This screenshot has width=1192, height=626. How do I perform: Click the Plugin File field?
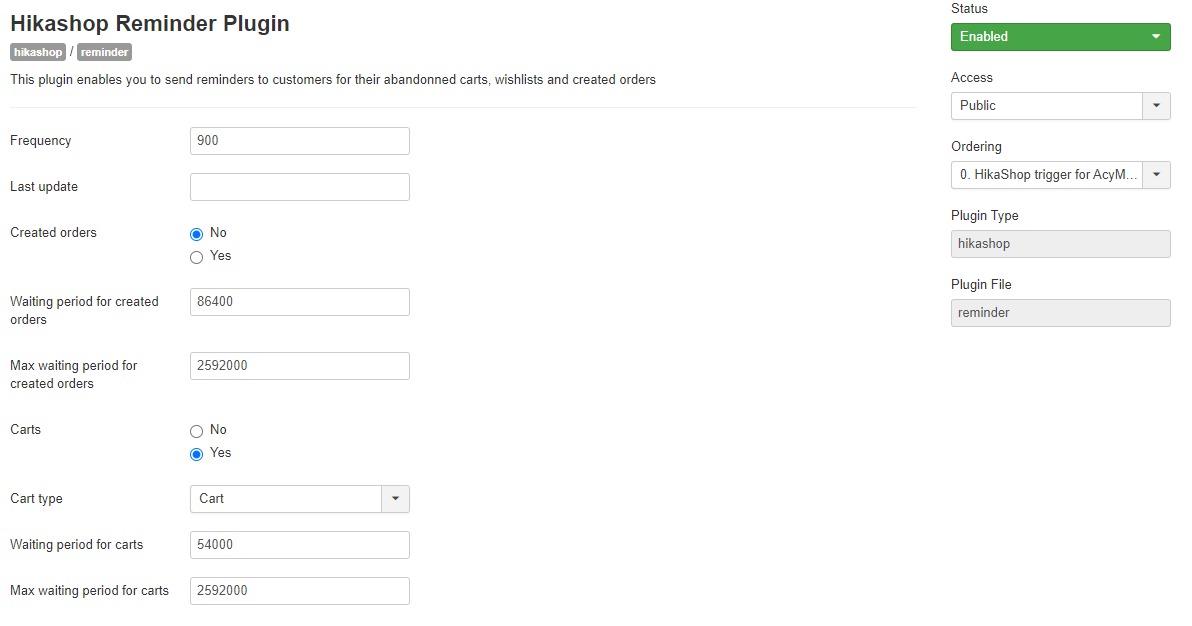click(x=1060, y=313)
